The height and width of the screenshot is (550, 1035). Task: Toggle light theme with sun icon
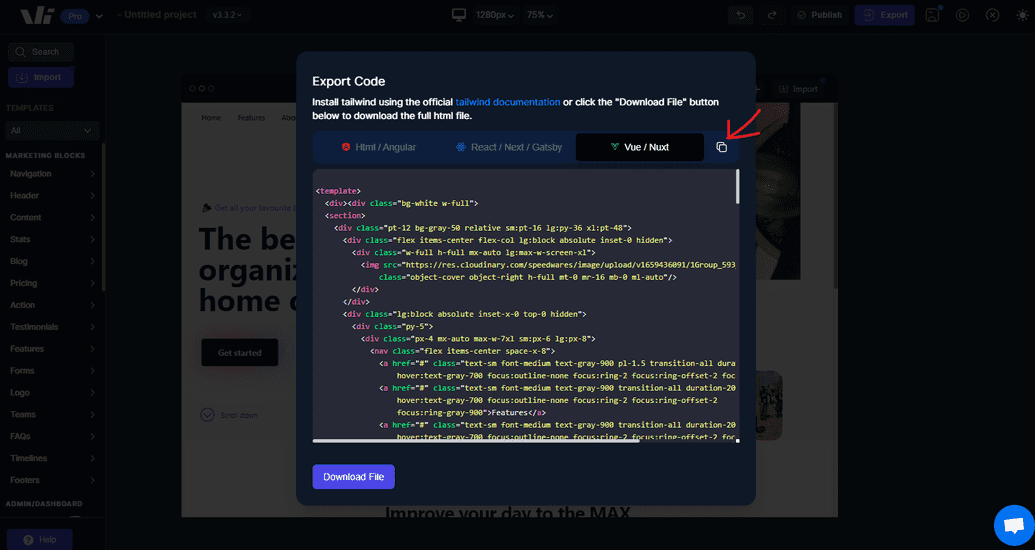[x=1022, y=15]
